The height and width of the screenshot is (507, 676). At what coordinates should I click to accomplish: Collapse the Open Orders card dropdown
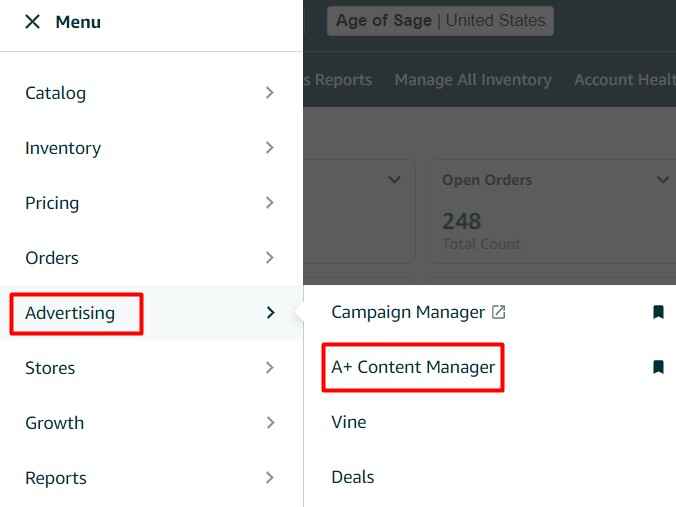pyautogui.click(x=662, y=180)
